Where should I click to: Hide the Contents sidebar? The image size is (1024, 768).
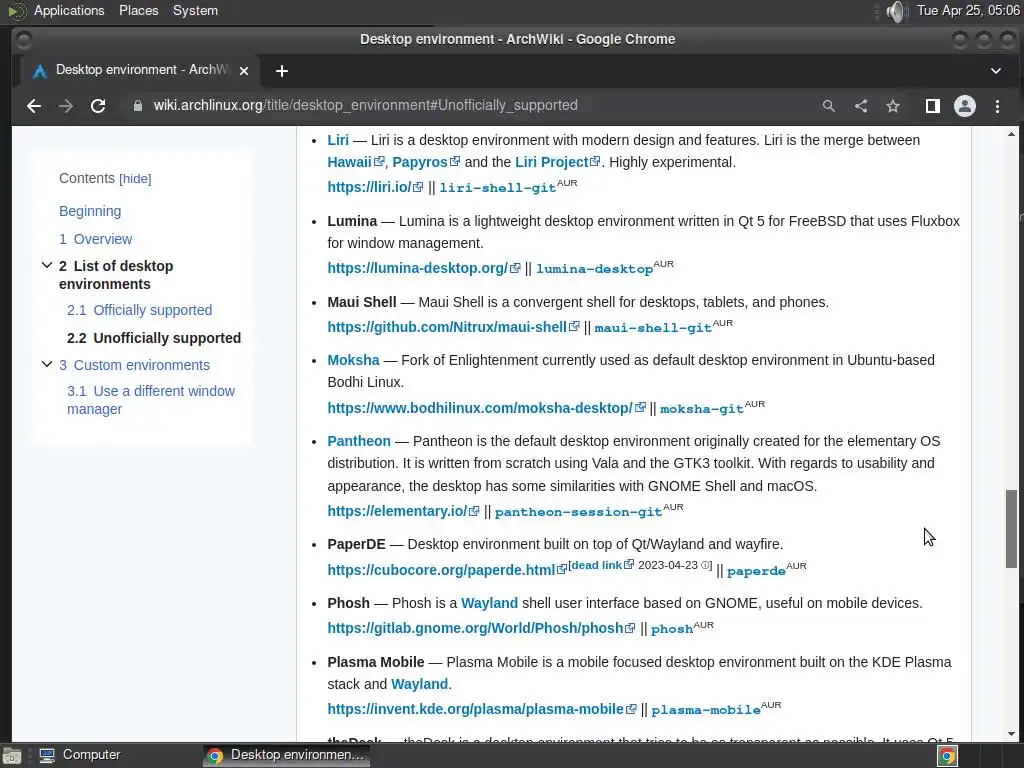point(135,179)
